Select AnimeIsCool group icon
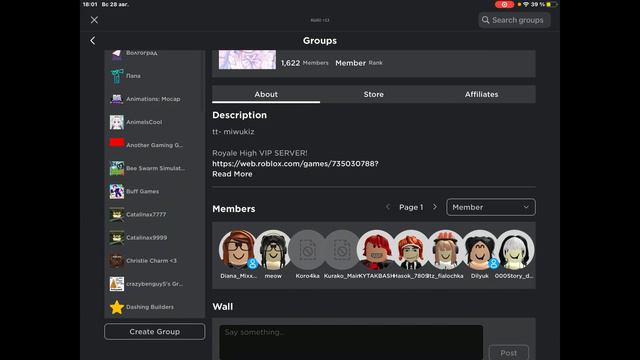 coord(117,122)
